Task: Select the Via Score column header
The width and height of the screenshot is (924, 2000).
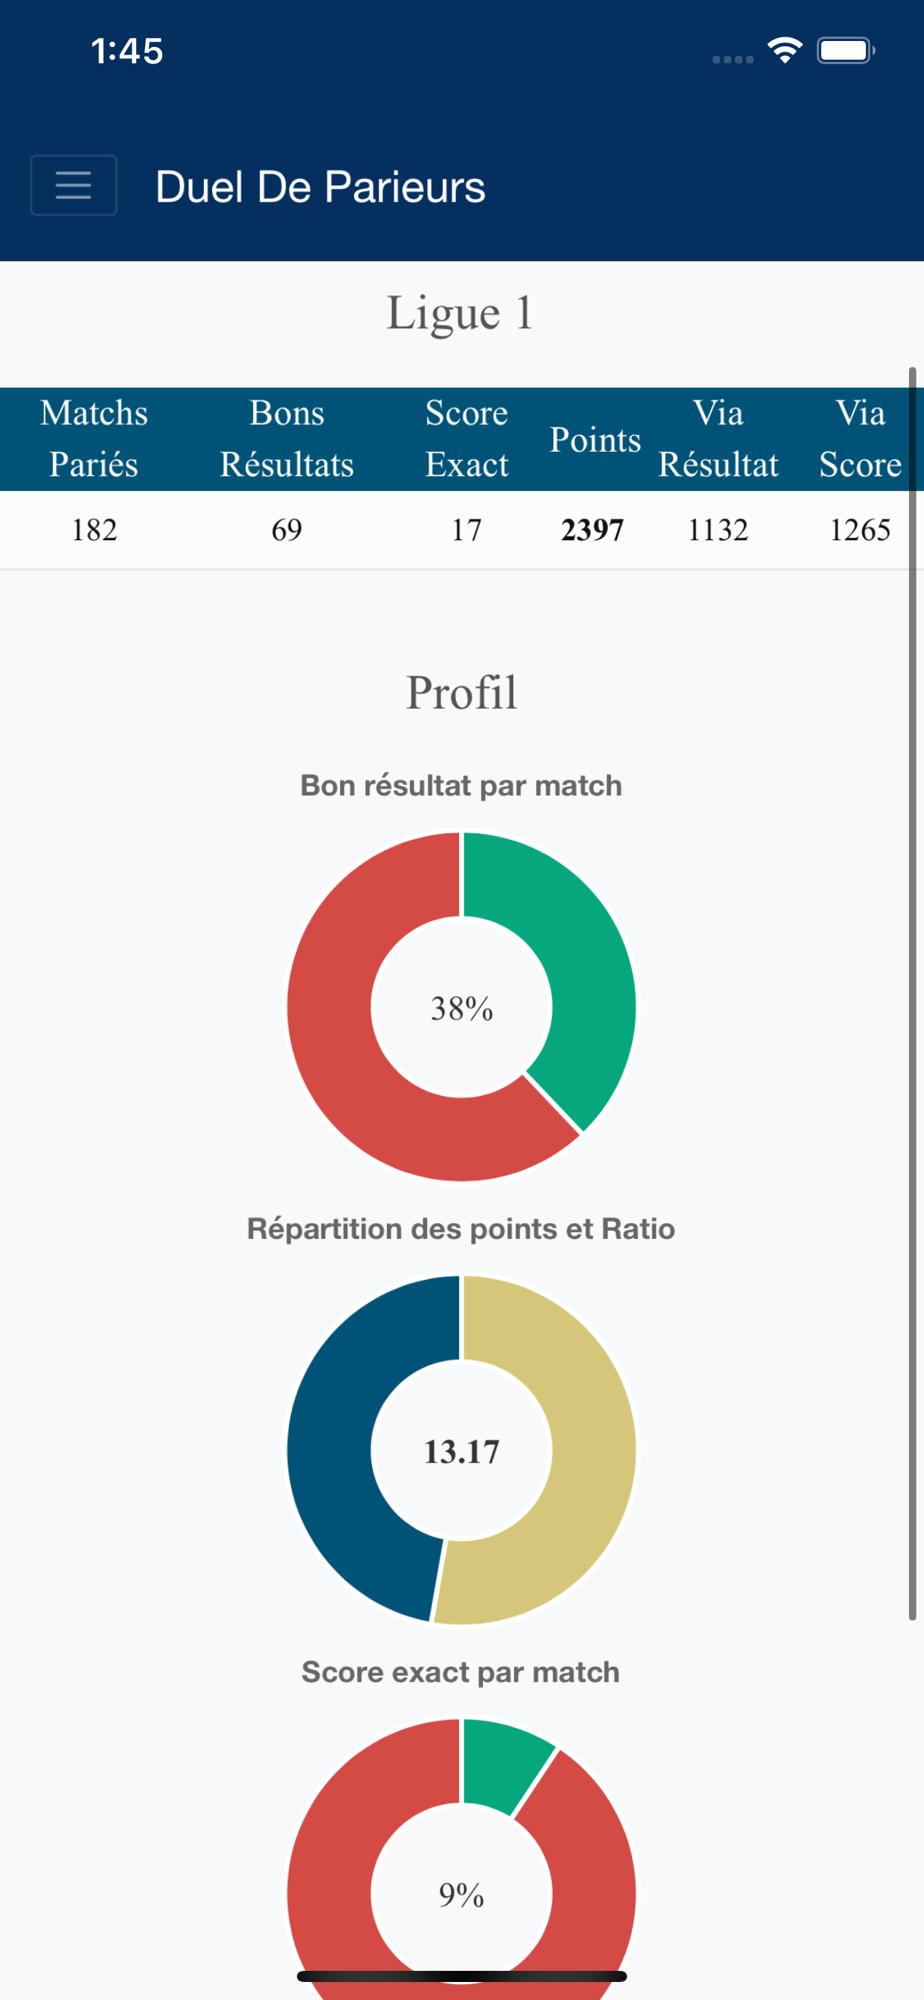Action: point(860,439)
